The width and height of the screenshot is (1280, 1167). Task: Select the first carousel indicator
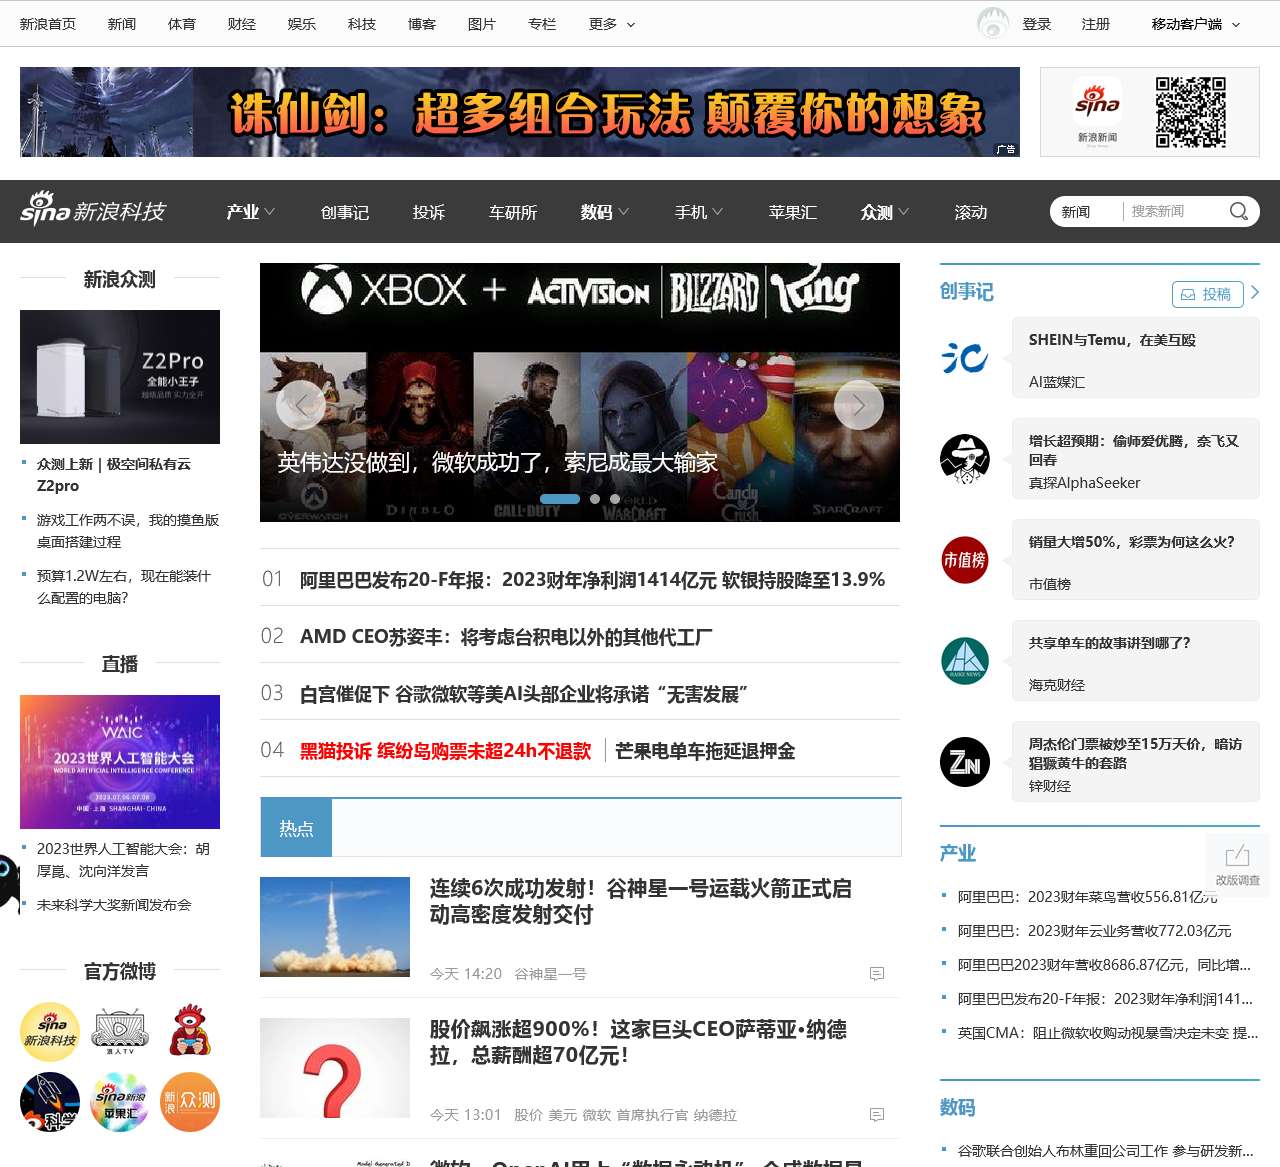pyautogui.click(x=560, y=499)
